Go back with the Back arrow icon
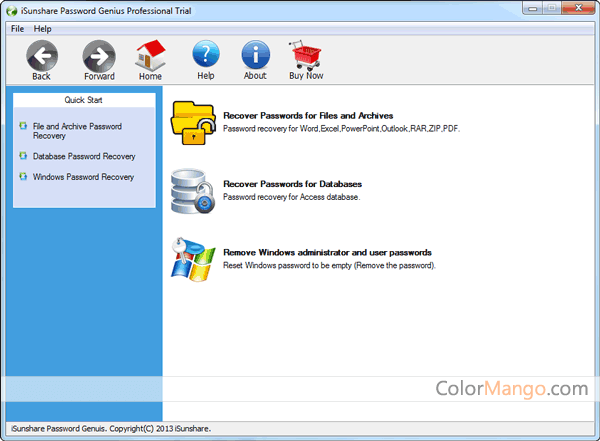The width and height of the screenshot is (600, 441). click(x=42, y=56)
